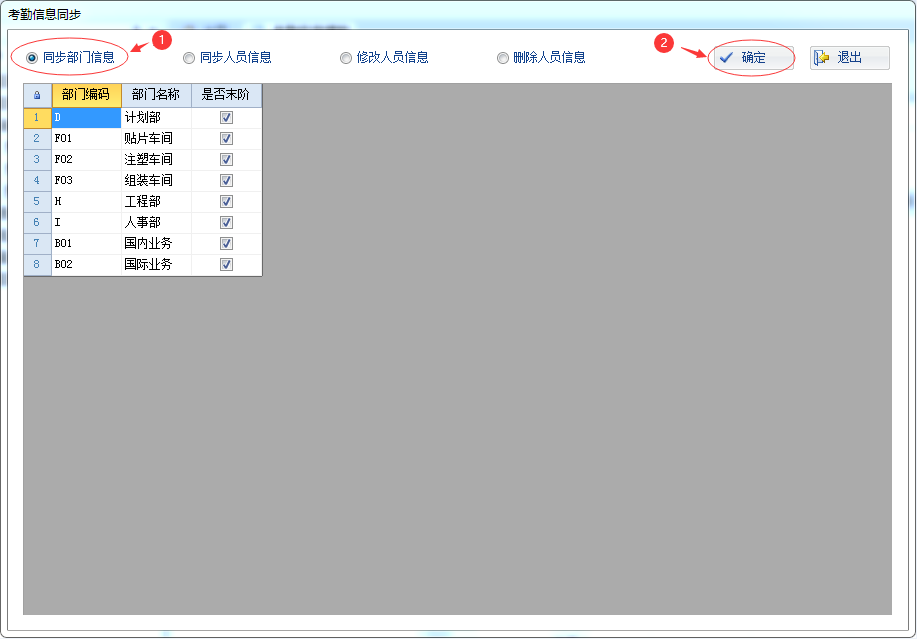
Task: Pick the 删除人员信息 radio option
Action: pos(503,58)
